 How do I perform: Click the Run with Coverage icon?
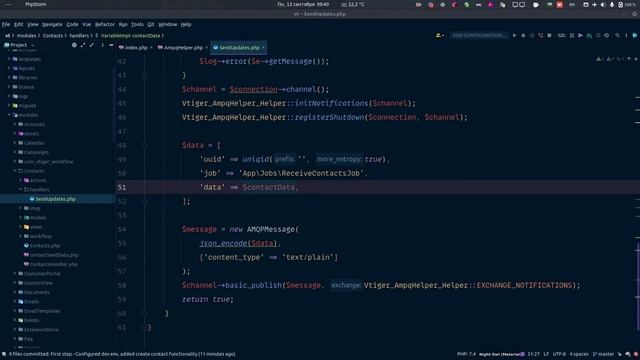[x=532, y=36]
